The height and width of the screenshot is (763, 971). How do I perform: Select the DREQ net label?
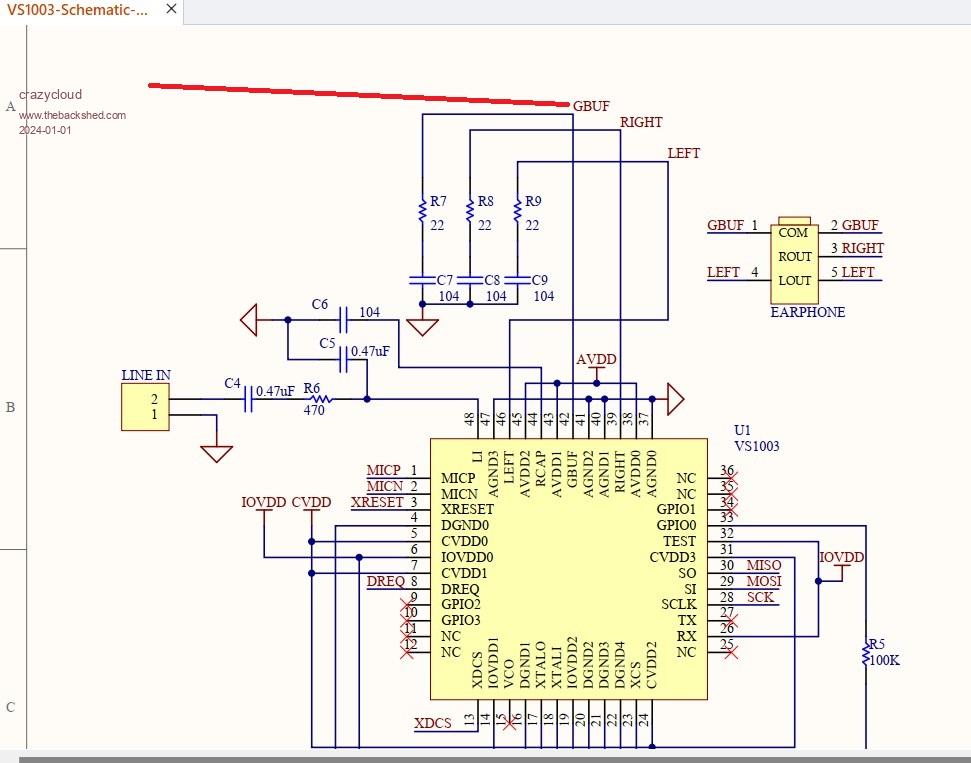point(385,581)
